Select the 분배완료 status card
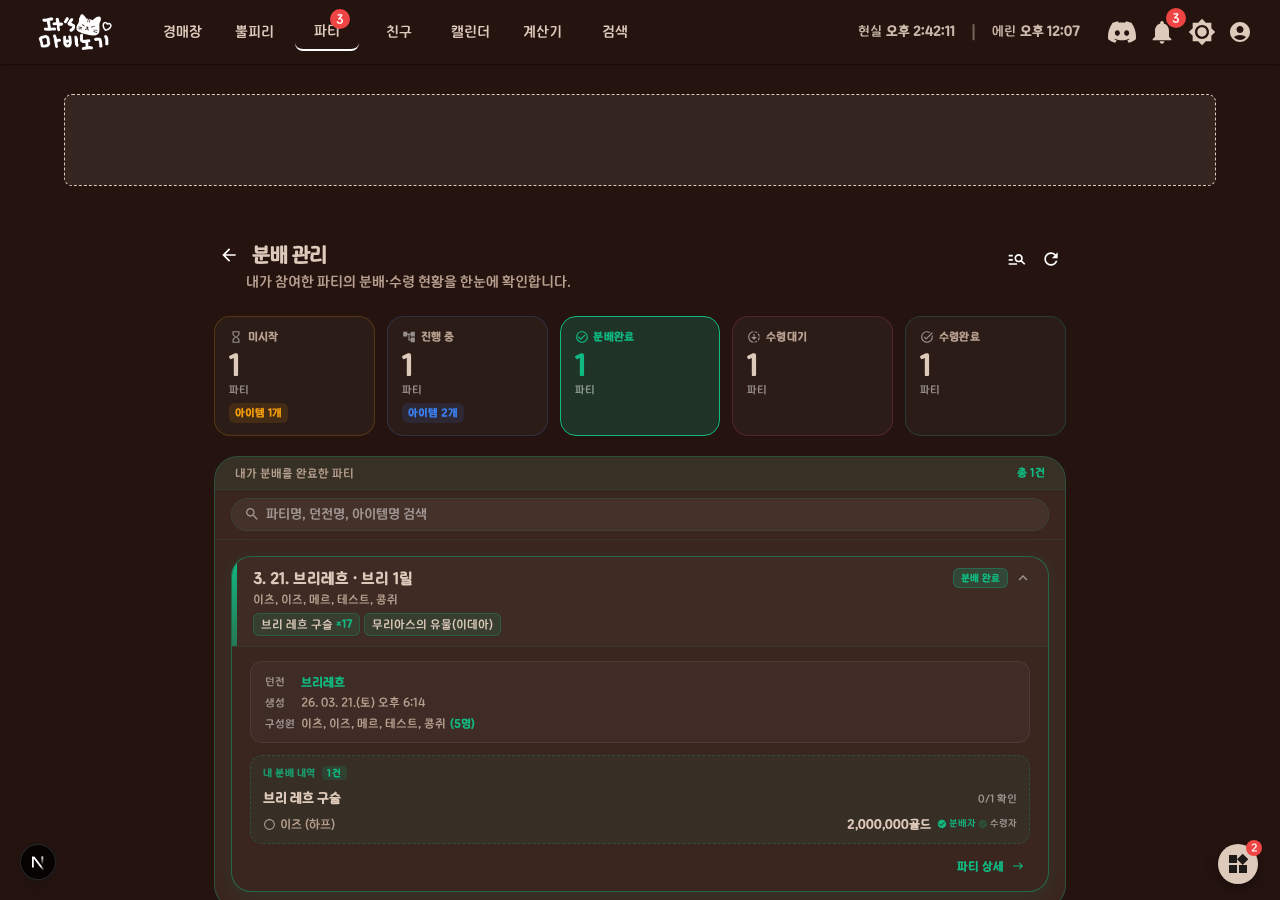This screenshot has width=1280, height=900. point(640,376)
